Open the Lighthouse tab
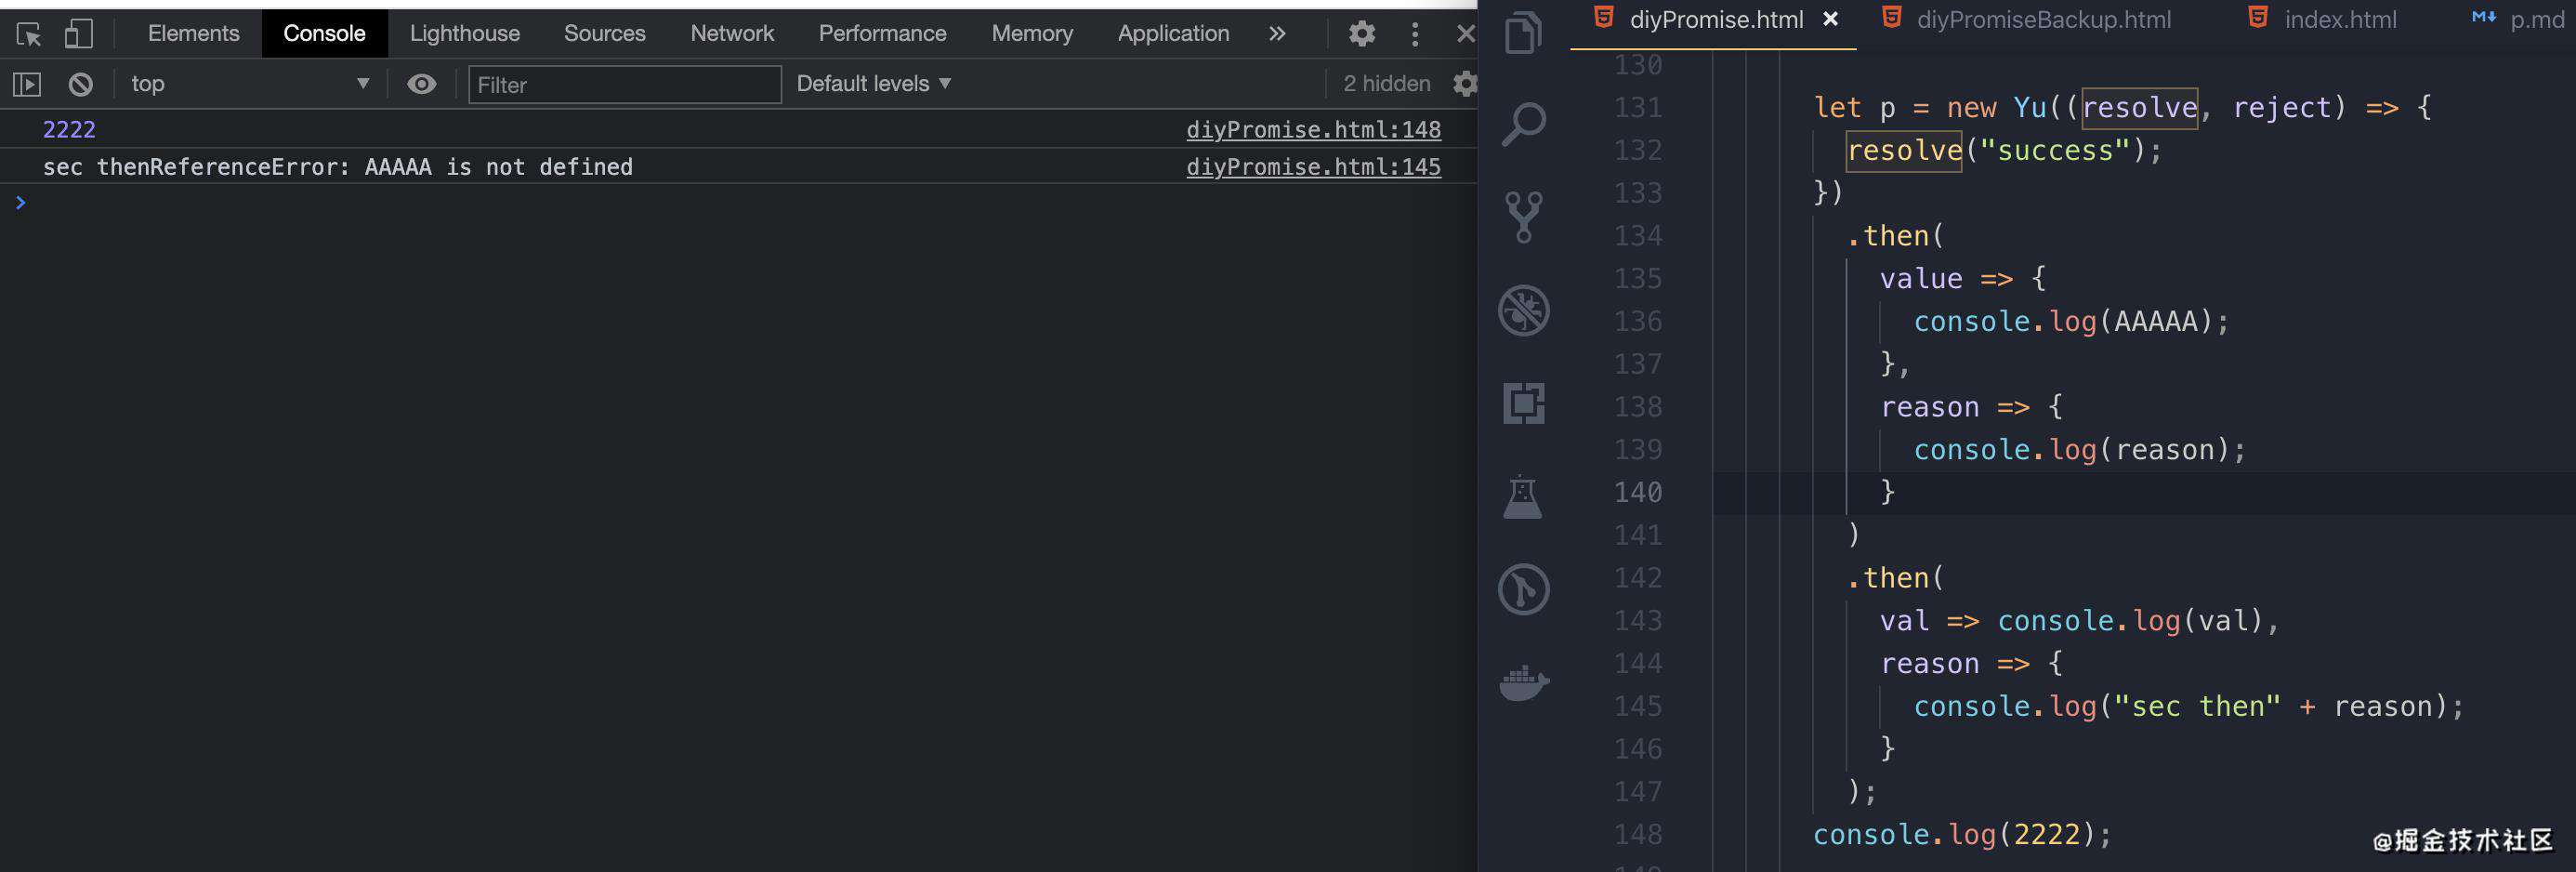This screenshot has width=2576, height=872. 465,33
